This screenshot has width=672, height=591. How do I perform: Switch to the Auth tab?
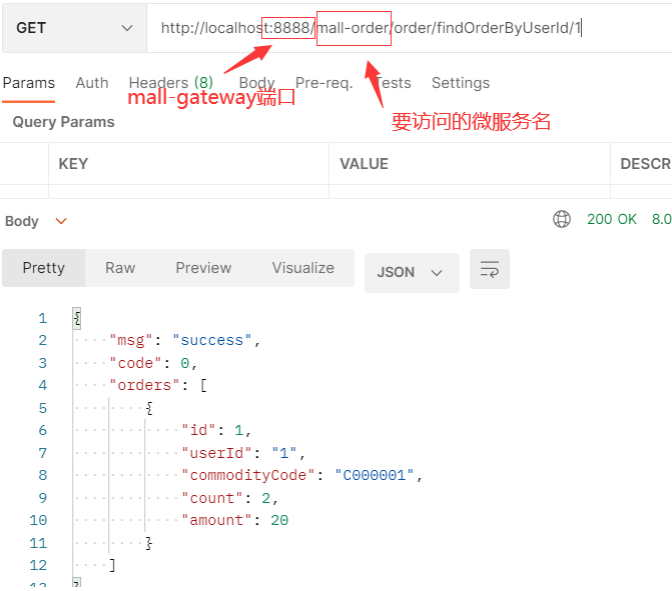click(92, 83)
